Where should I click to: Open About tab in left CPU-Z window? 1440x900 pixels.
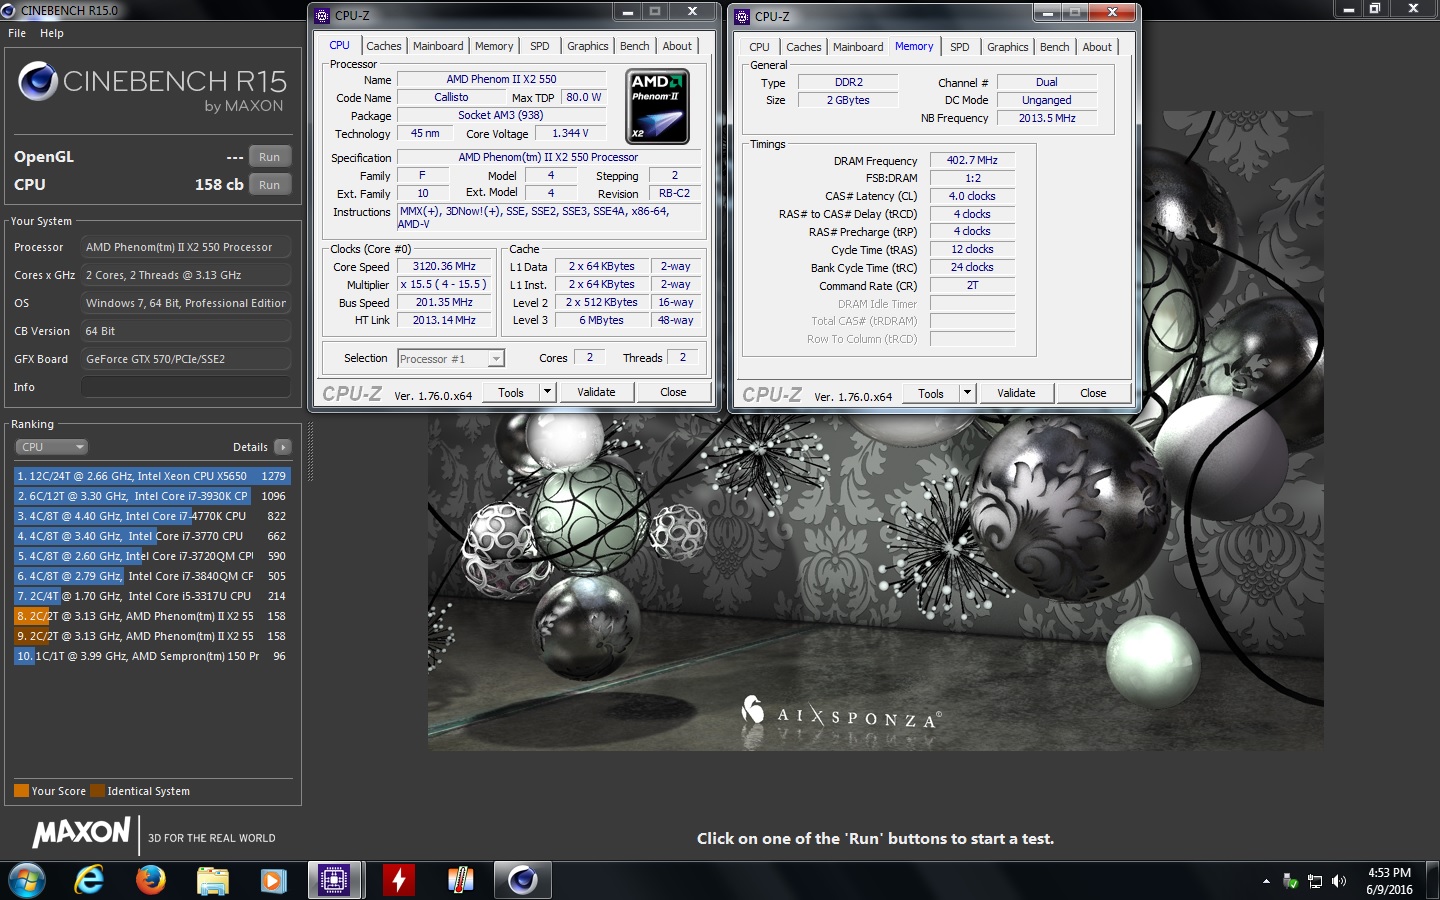(677, 46)
